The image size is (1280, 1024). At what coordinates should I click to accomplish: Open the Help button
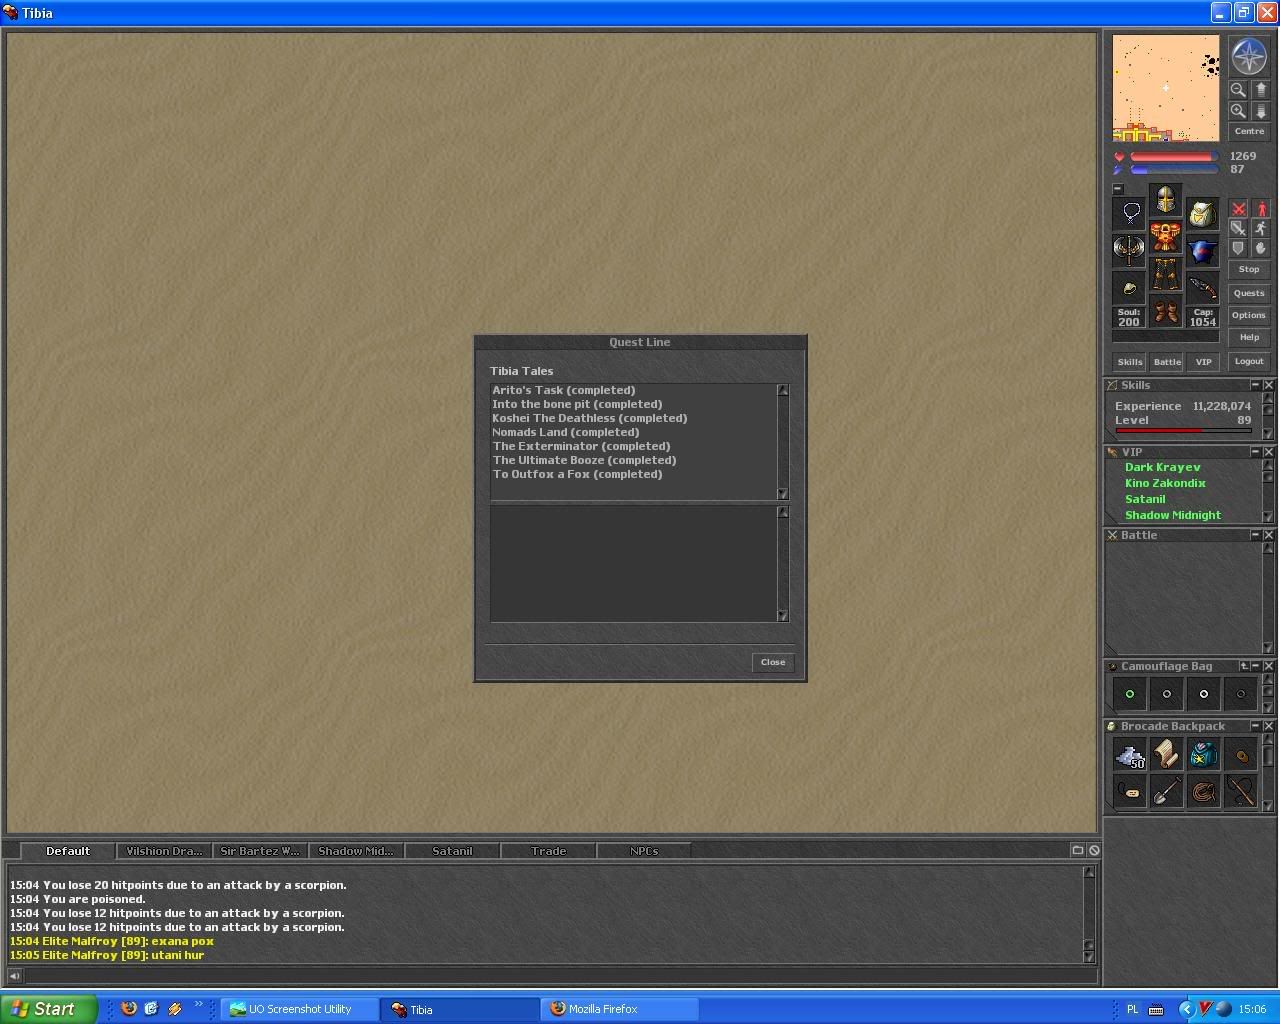pyautogui.click(x=1249, y=337)
